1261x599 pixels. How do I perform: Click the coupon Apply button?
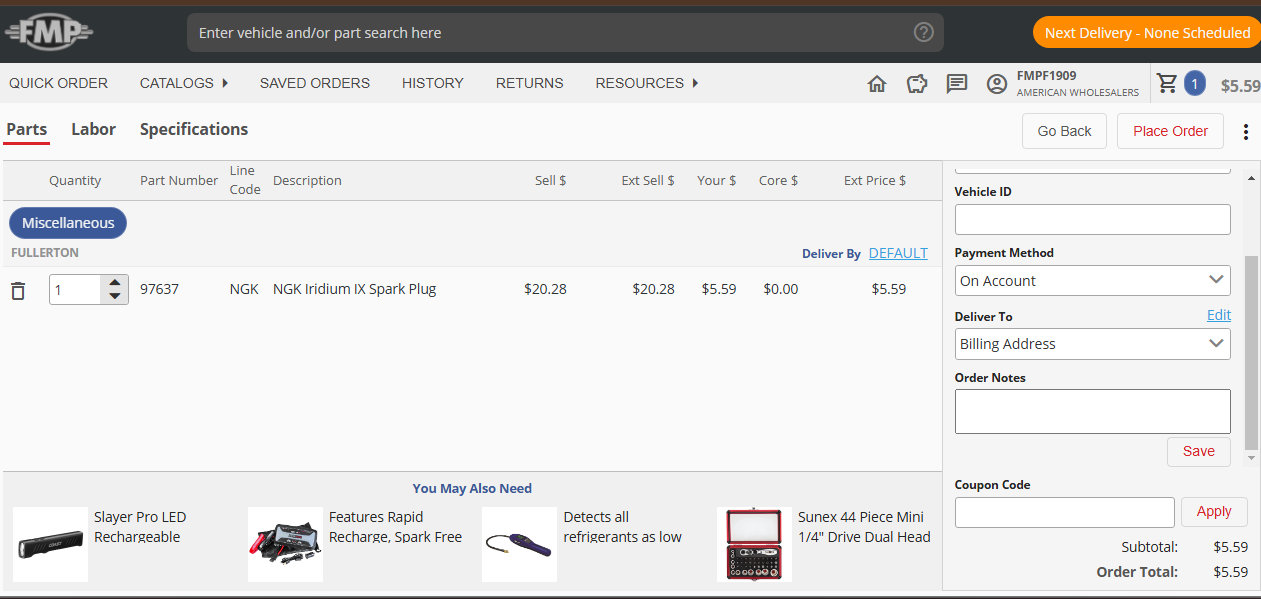(1214, 512)
